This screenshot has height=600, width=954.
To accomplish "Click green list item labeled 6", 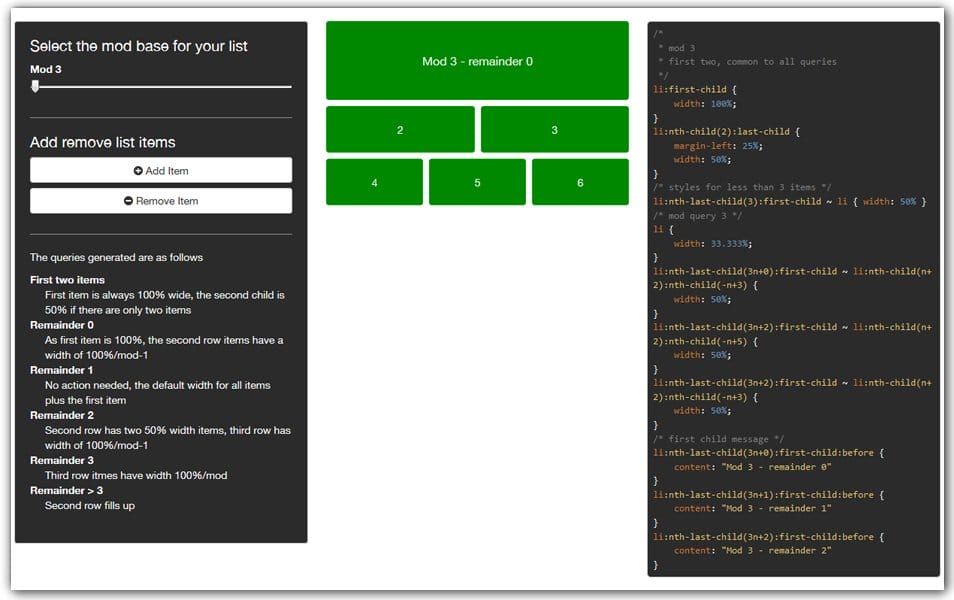I will coord(580,181).
